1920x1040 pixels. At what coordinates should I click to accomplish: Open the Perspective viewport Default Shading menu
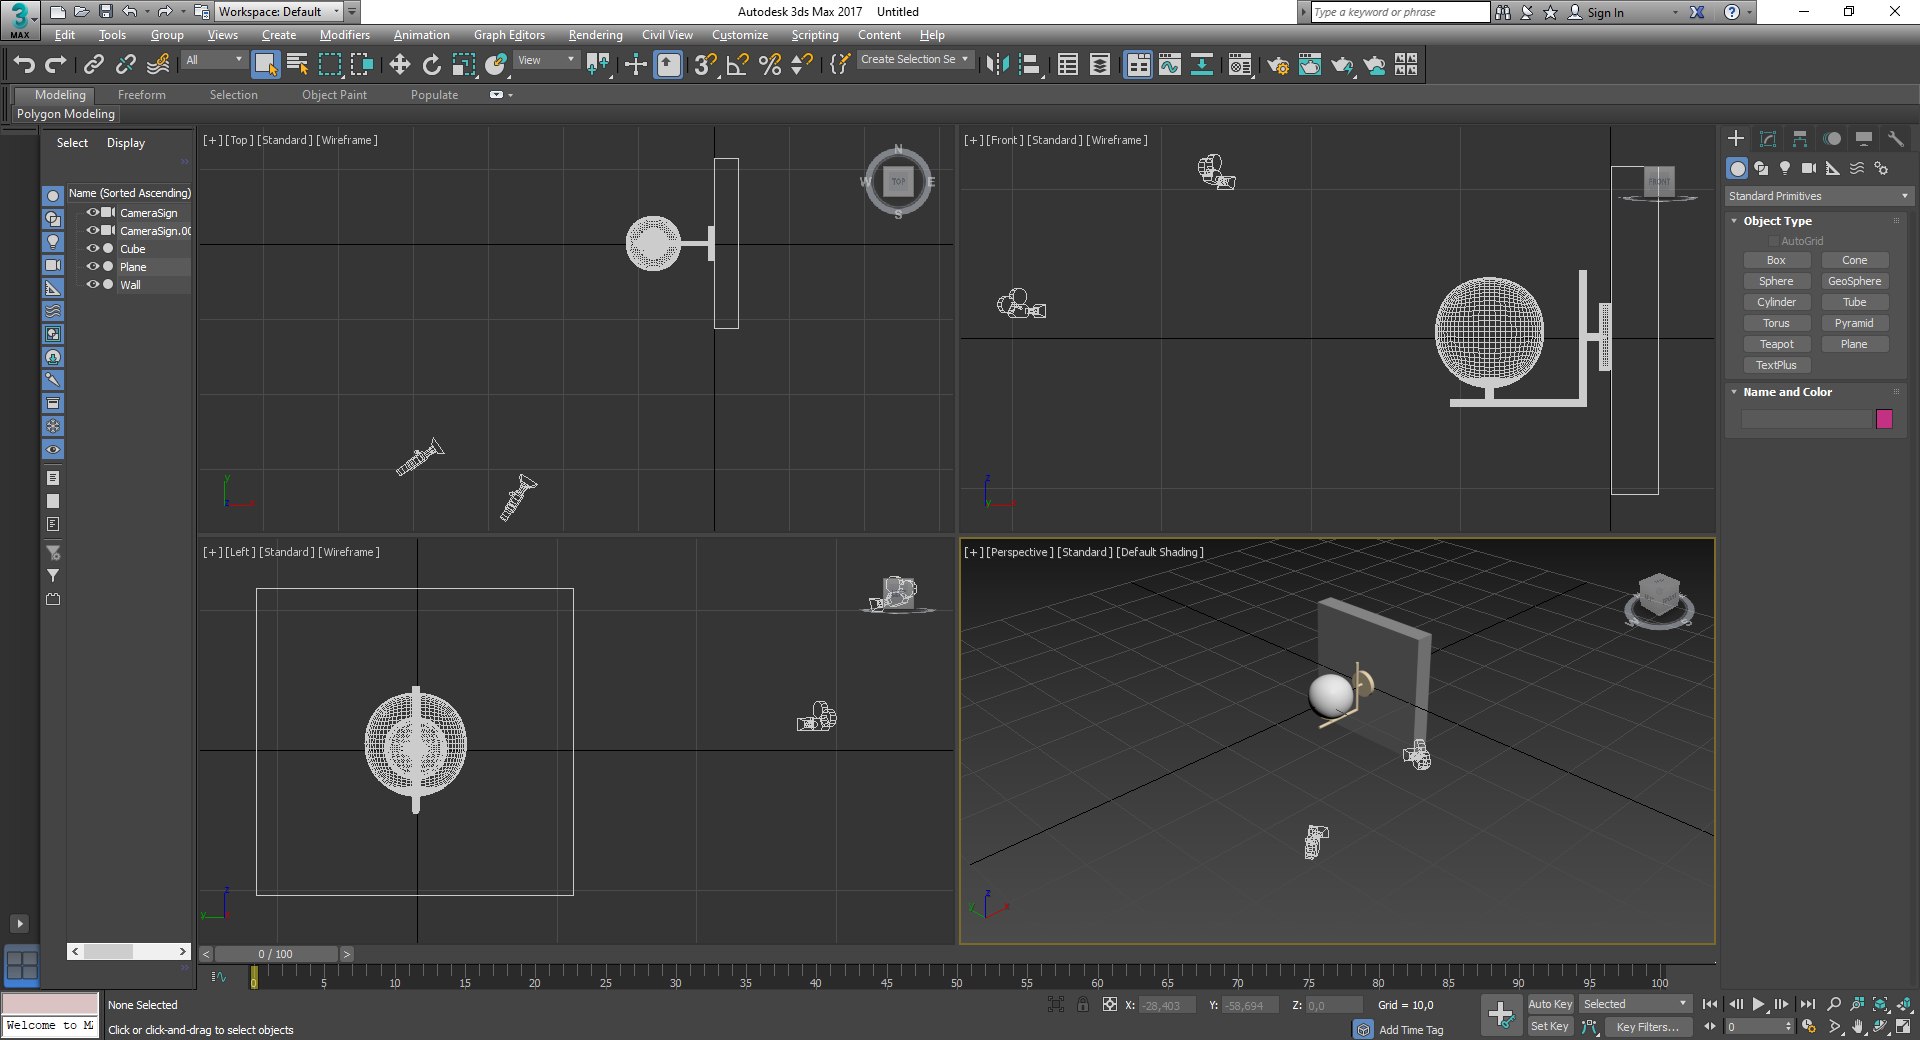pos(1160,552)
